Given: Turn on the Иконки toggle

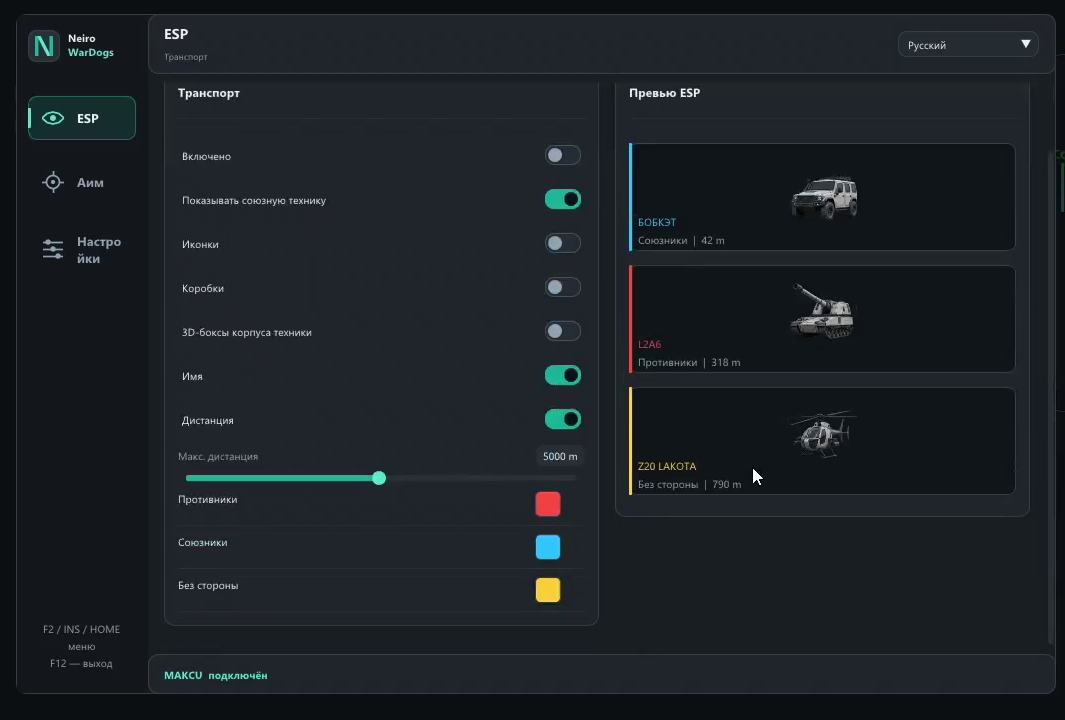Looking at the screenshot, I should point(562,243).
